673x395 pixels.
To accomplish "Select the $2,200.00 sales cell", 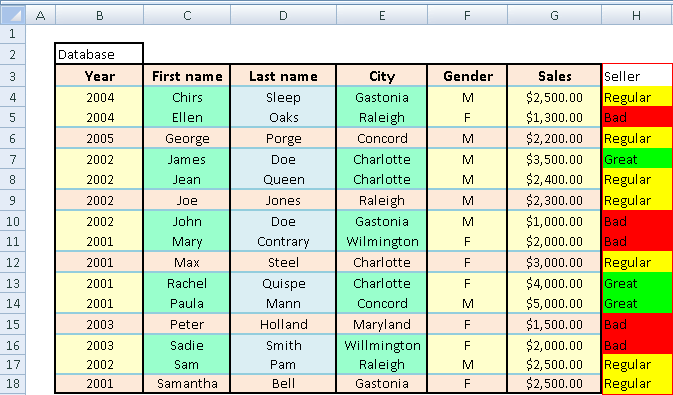I will [554, 138].
